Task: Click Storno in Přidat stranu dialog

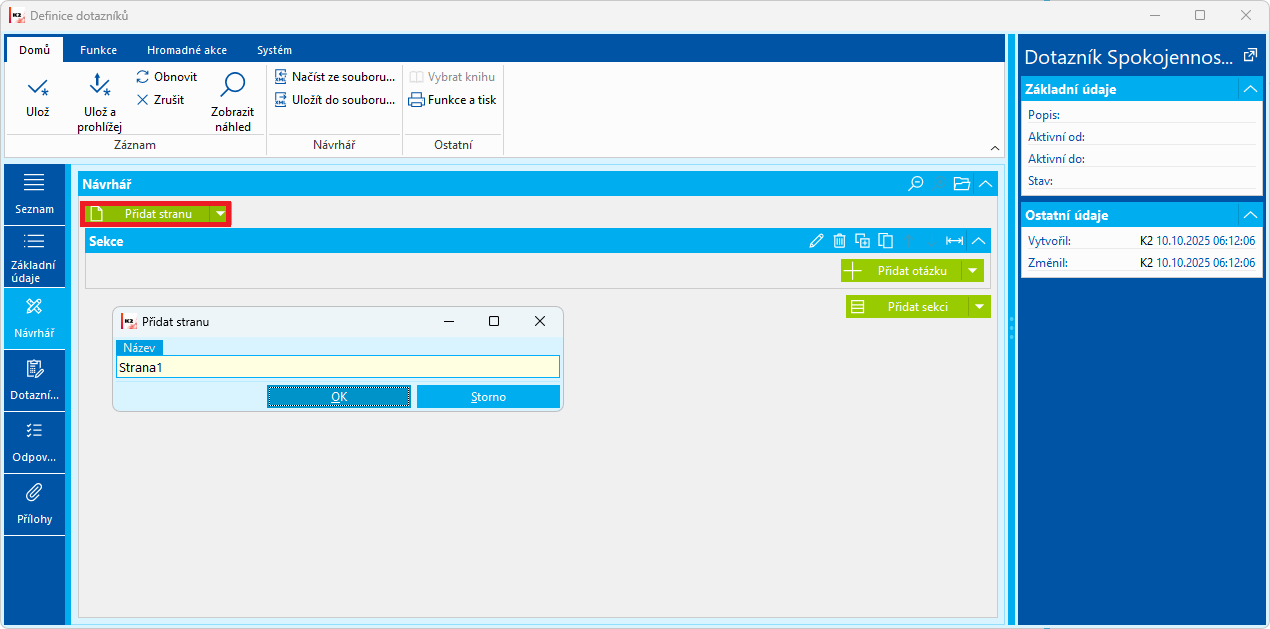Action: pos(488,397)
